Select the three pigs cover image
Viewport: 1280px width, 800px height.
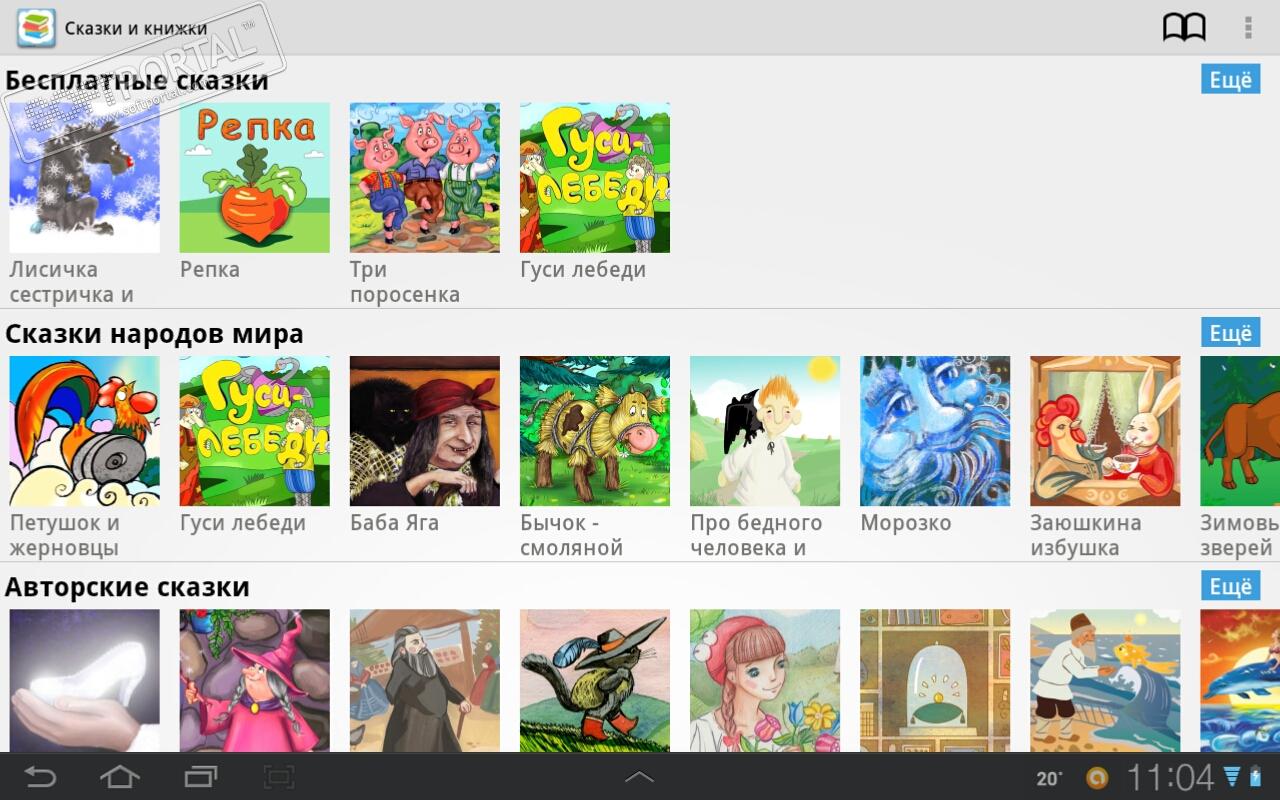pyautogui.click(x=425, y=178)
